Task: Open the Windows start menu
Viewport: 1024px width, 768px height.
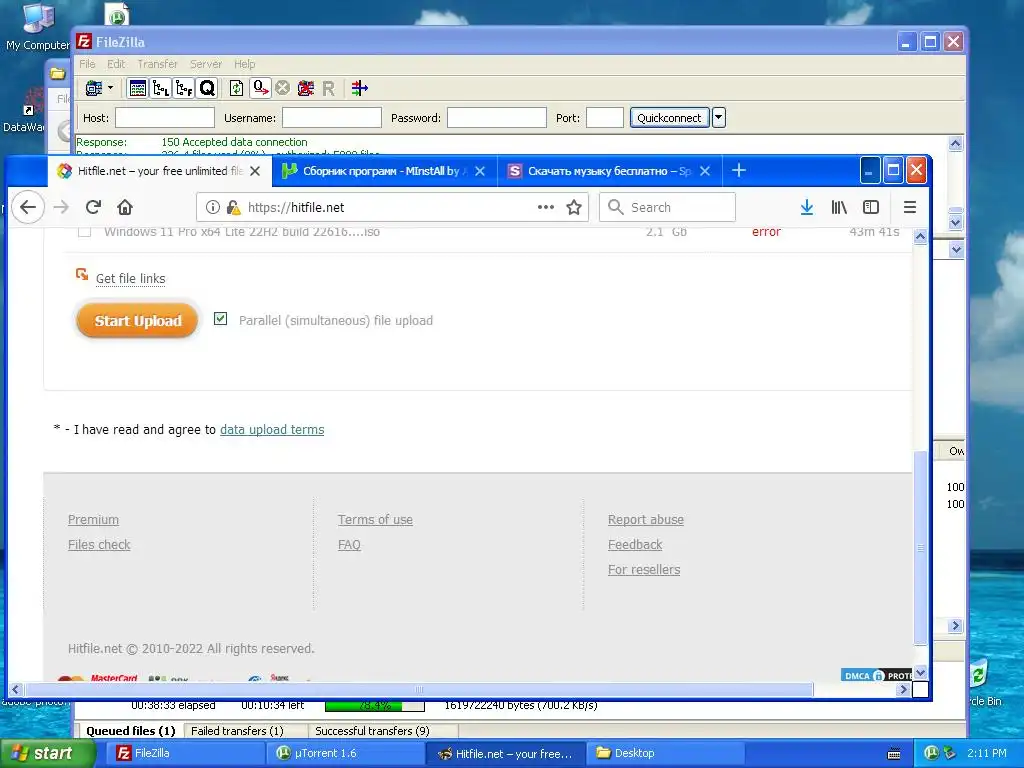Action: tap(46, 753)
